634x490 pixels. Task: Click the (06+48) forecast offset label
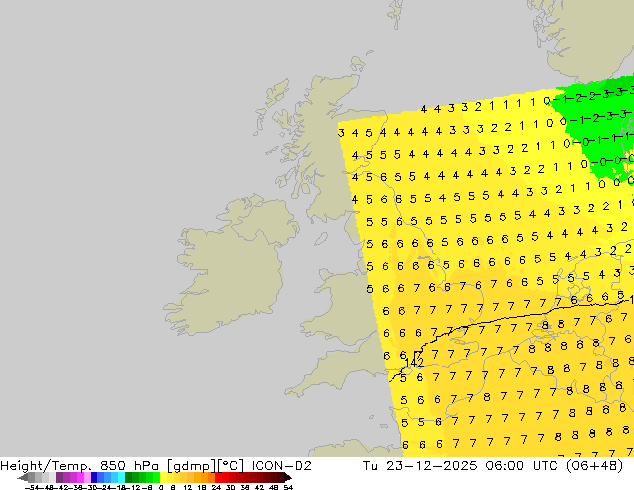tap(594, 466)
